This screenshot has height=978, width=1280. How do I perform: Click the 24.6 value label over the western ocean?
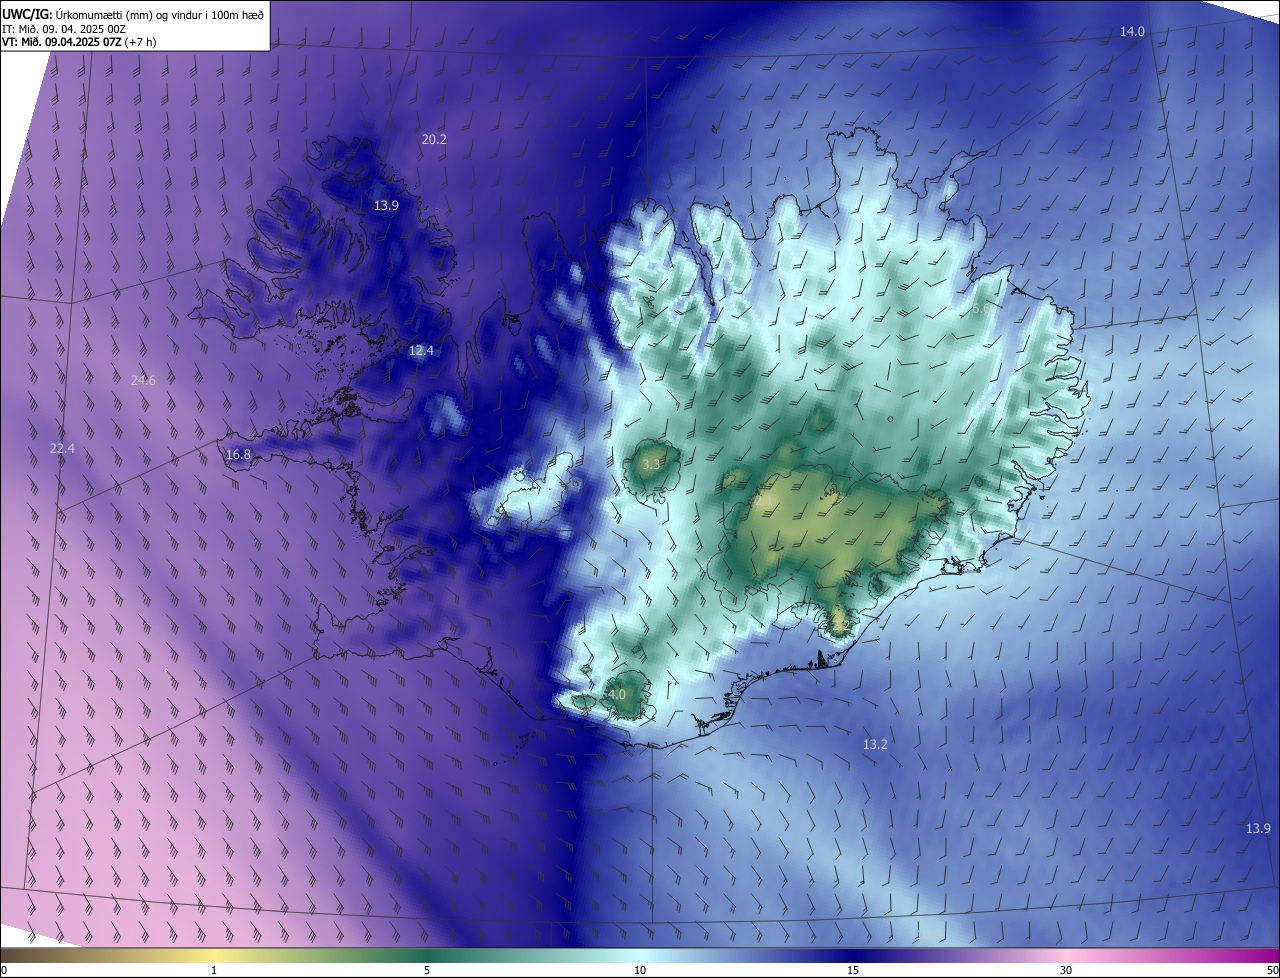click(x=143, y=380)
